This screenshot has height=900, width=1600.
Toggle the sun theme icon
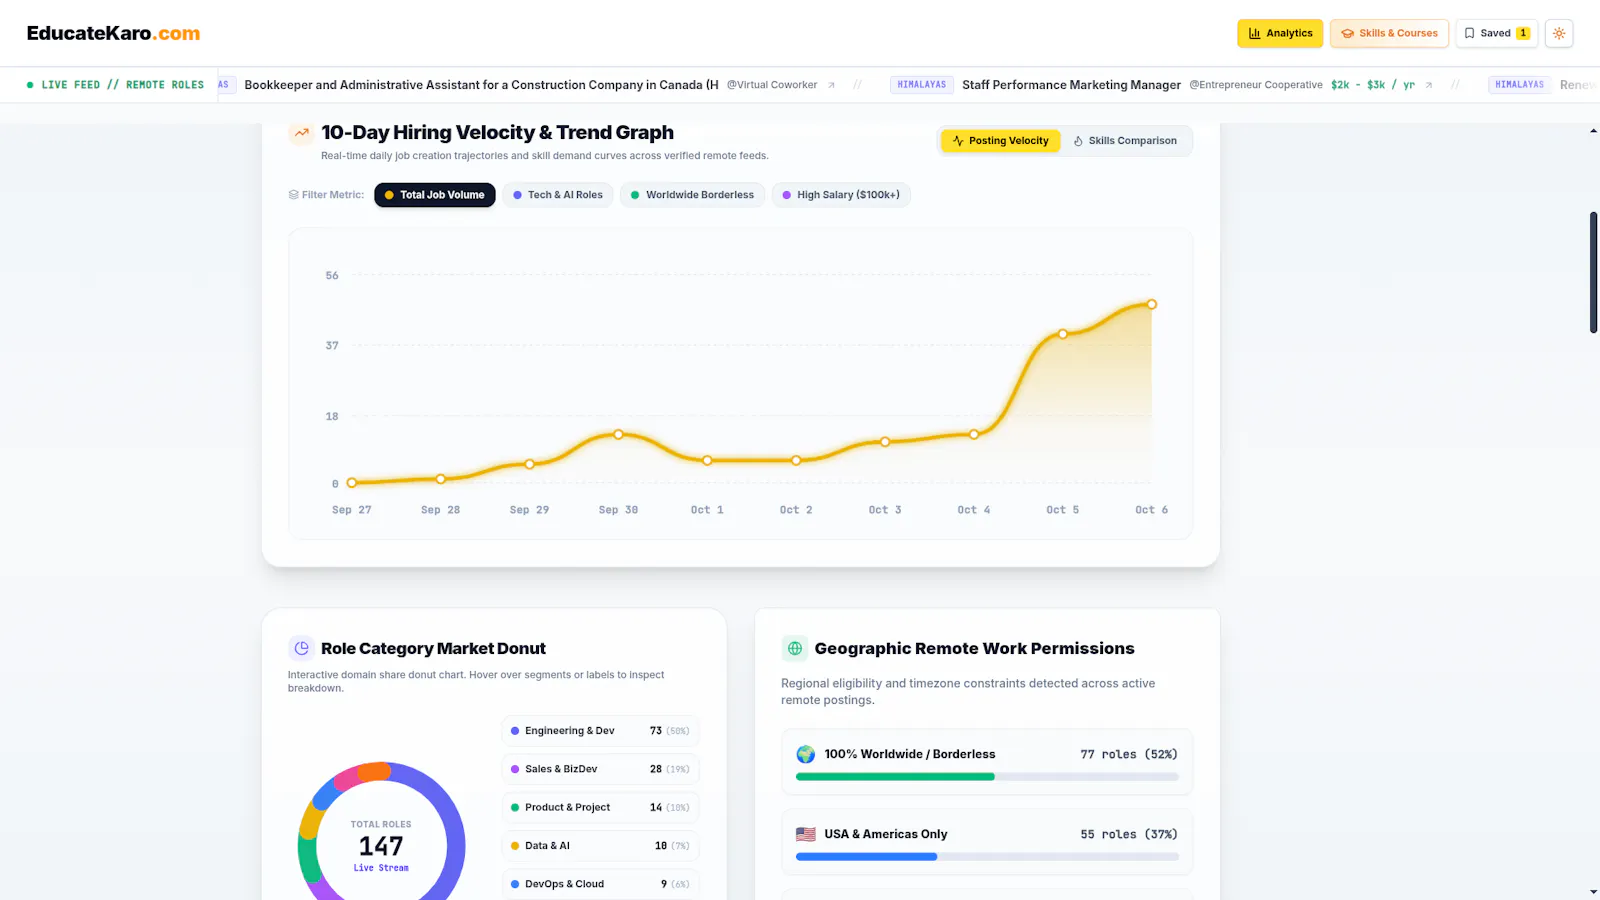[1559, 33]
